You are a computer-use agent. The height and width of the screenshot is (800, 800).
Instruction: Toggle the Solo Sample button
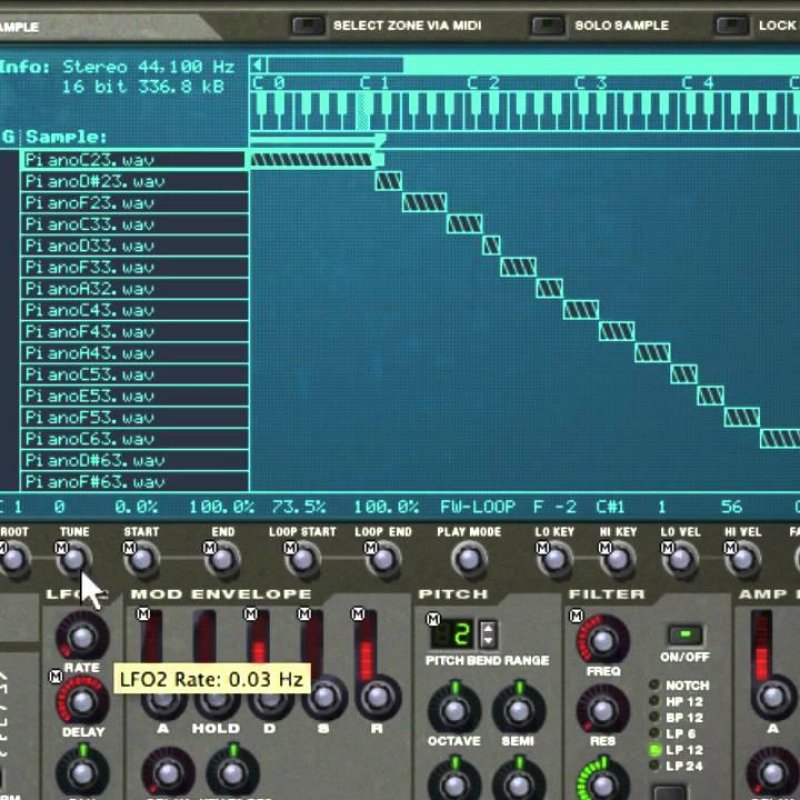pos(547,25)
